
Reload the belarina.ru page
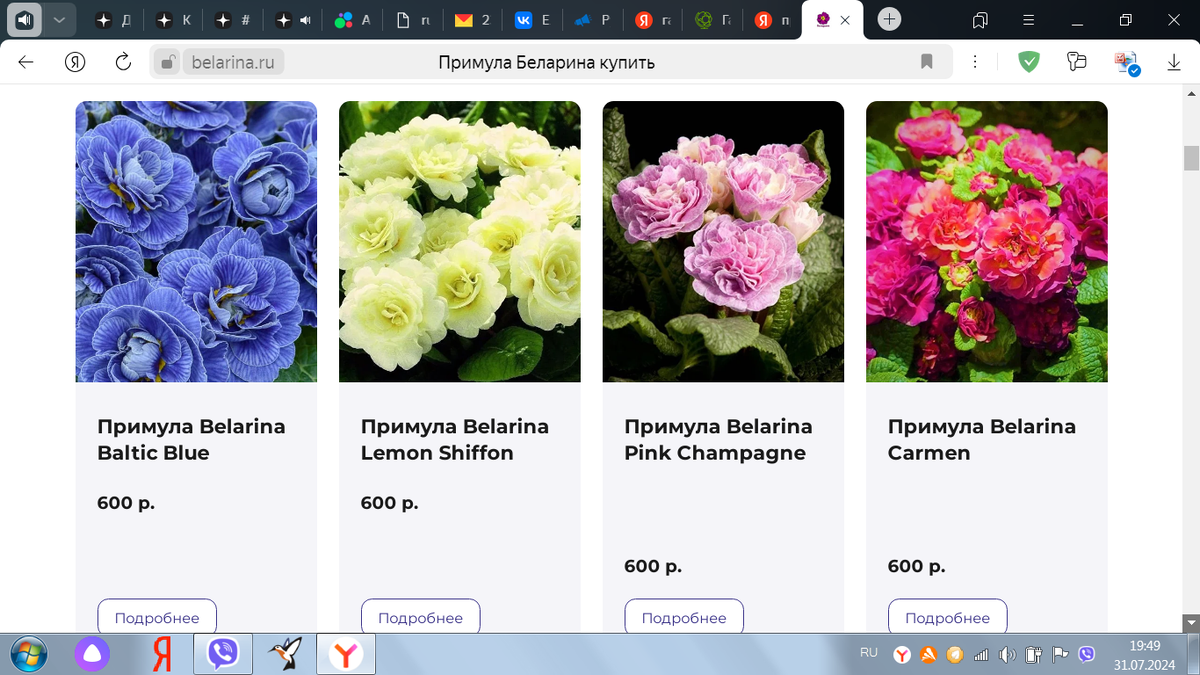(x=123, y=62)
